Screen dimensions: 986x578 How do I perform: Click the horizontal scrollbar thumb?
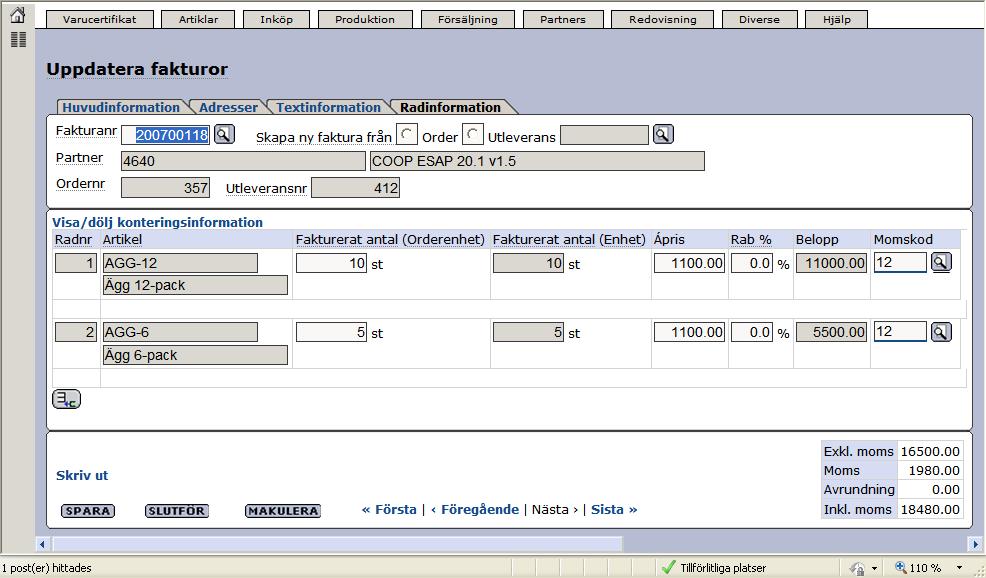(x=338, y=543)
